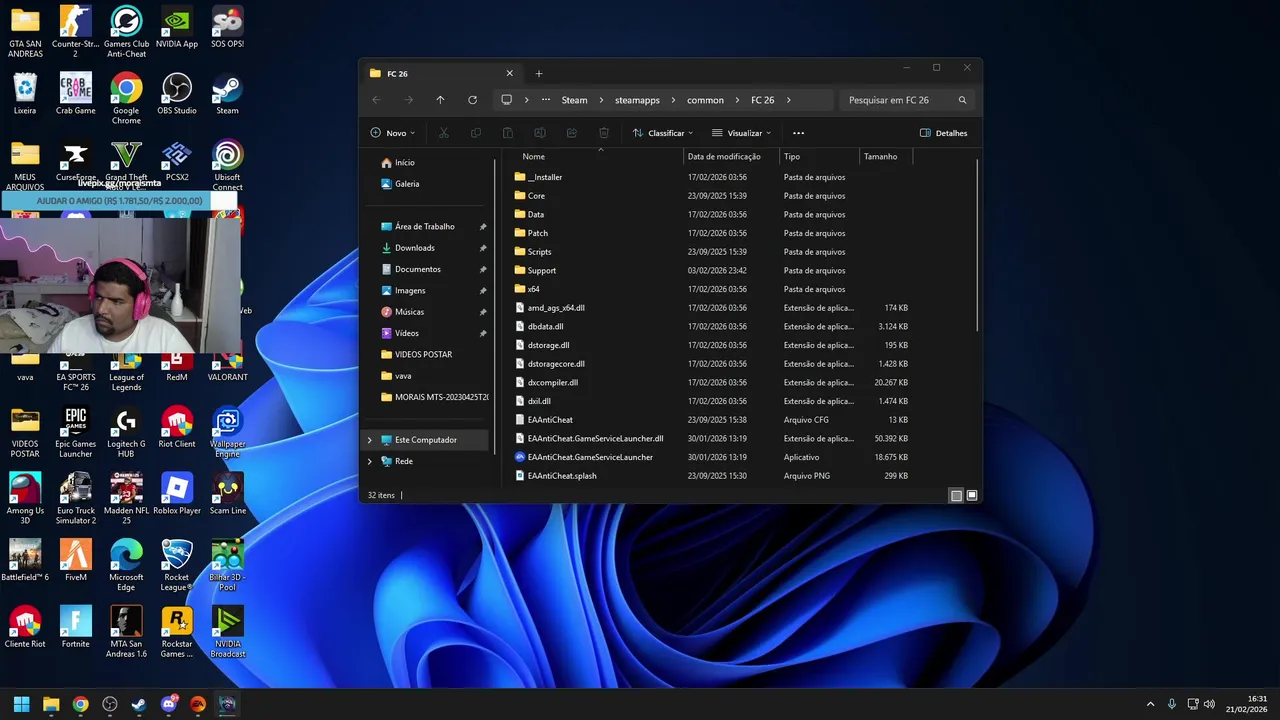
Task: Open the Novo dropdown
Action: [392, 133]
